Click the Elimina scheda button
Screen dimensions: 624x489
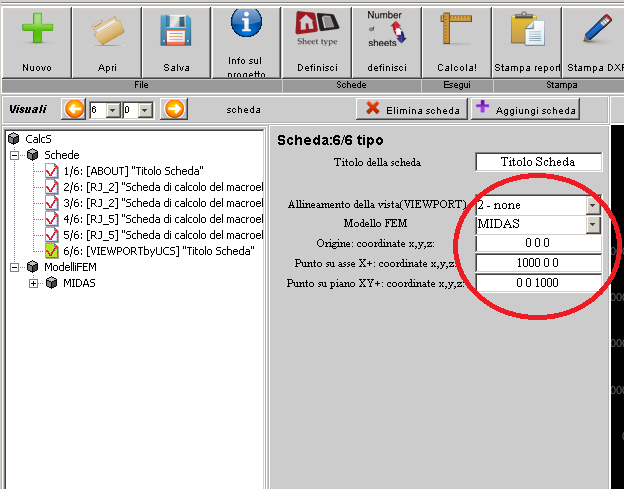pos(412,109)
